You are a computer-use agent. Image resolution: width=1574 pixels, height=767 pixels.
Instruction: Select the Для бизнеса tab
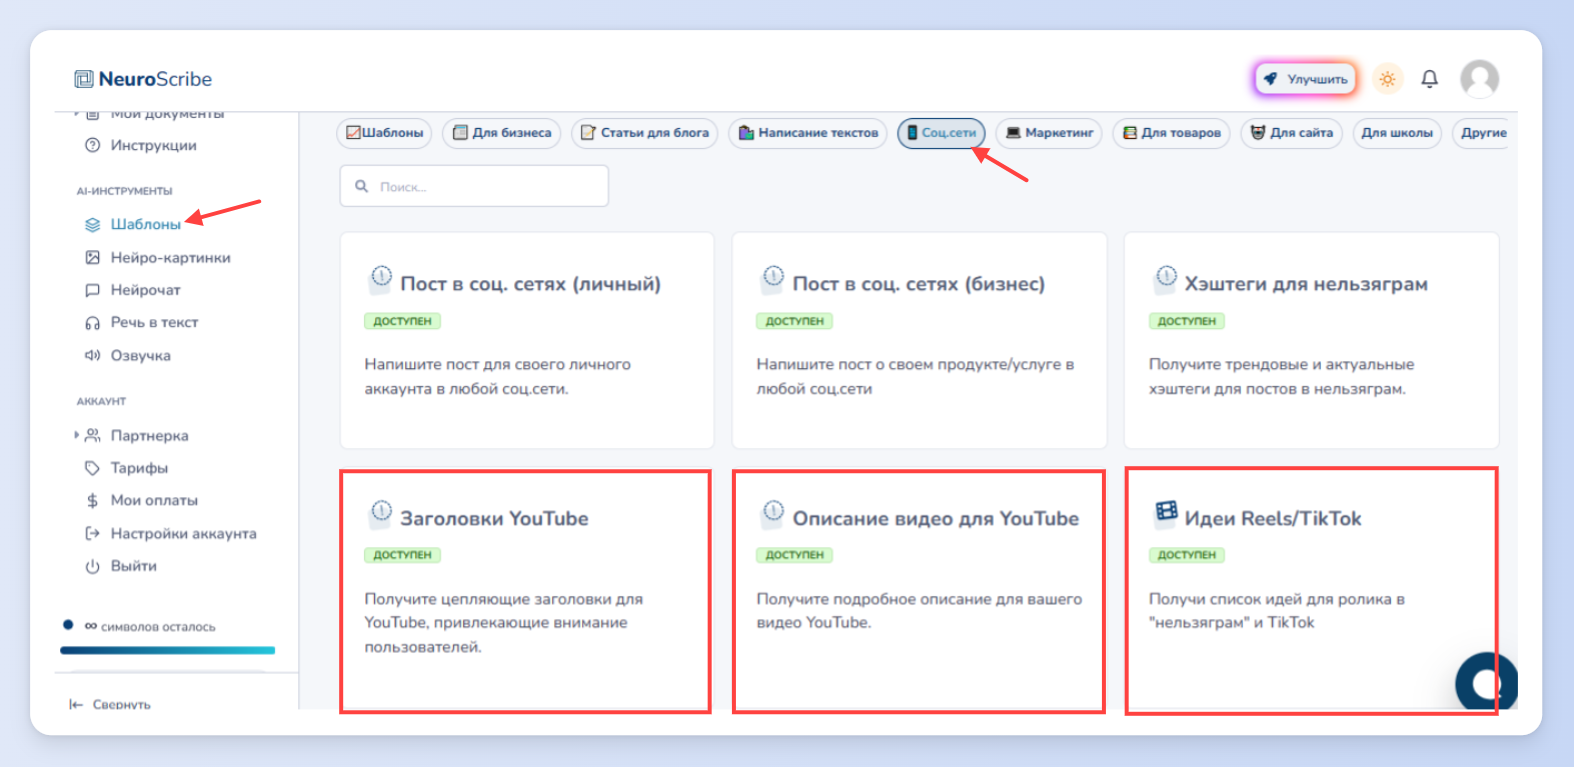502,133
